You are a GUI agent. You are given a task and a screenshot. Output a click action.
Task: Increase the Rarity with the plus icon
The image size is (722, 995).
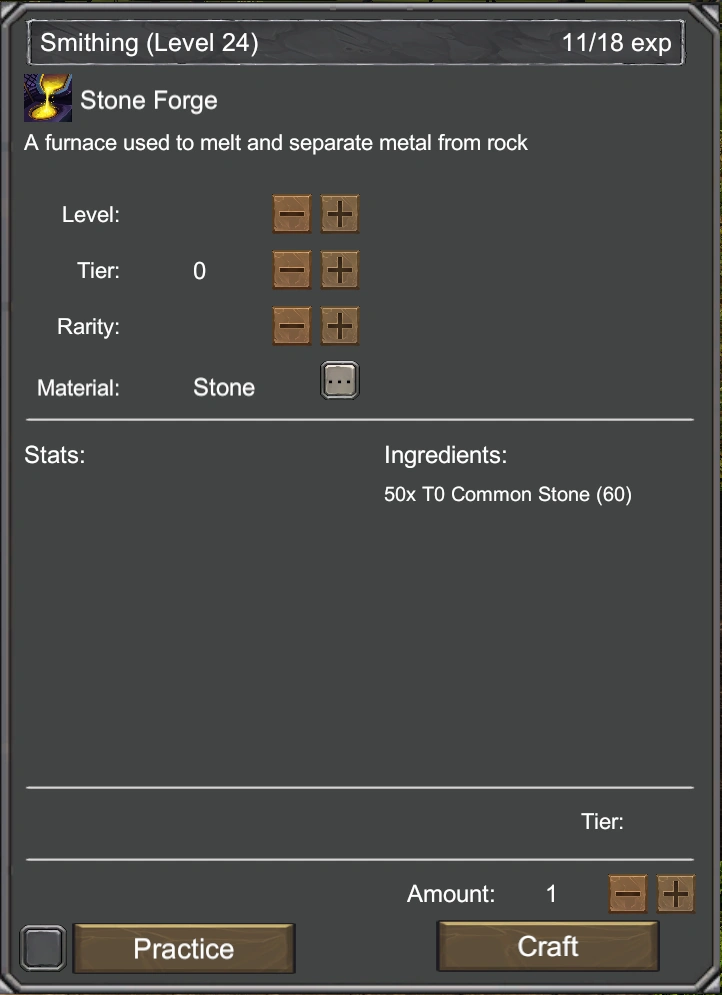click(x=338, y=326)
